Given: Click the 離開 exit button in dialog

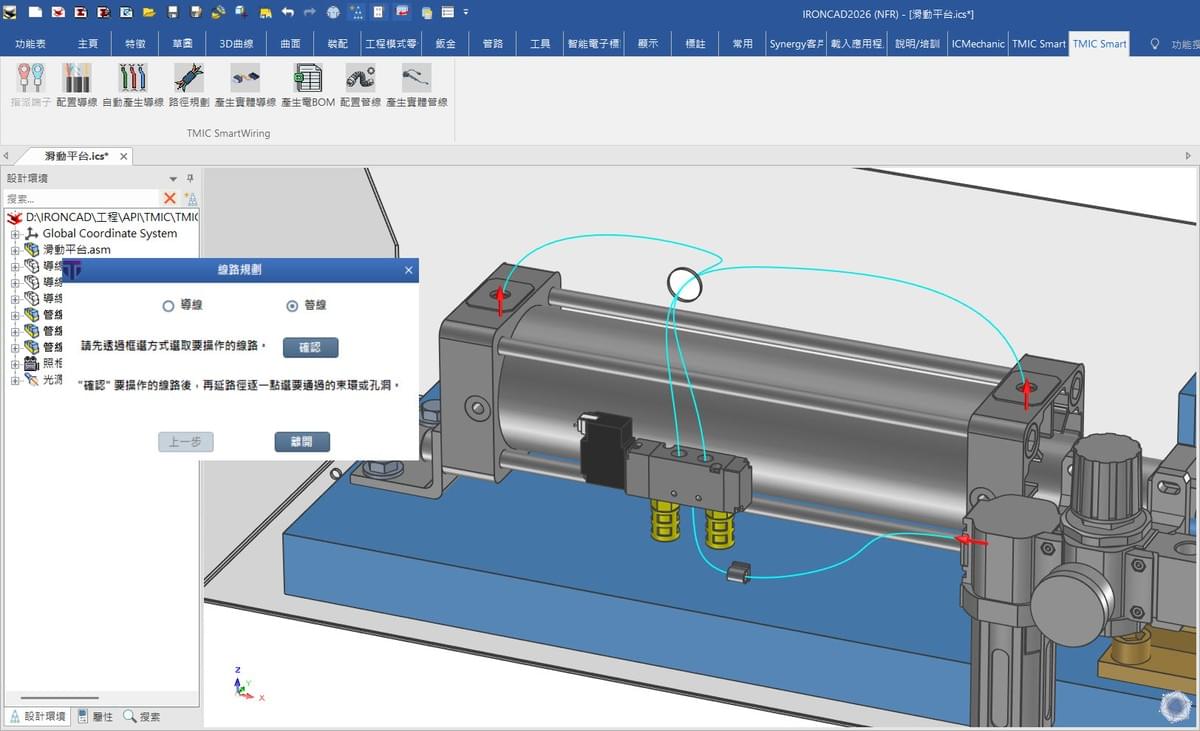Looking at the screenshot, I should [x=302, y=441].
